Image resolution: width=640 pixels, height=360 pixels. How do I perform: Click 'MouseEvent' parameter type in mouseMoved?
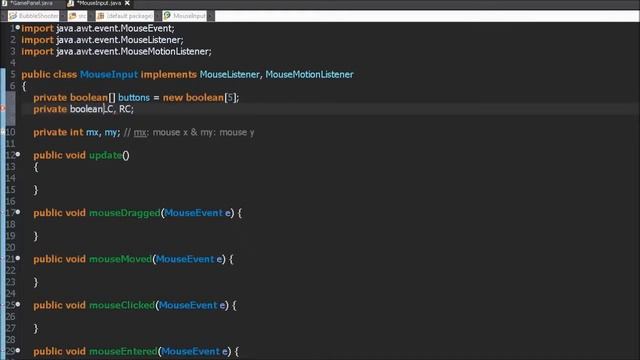tap(185, 259)
